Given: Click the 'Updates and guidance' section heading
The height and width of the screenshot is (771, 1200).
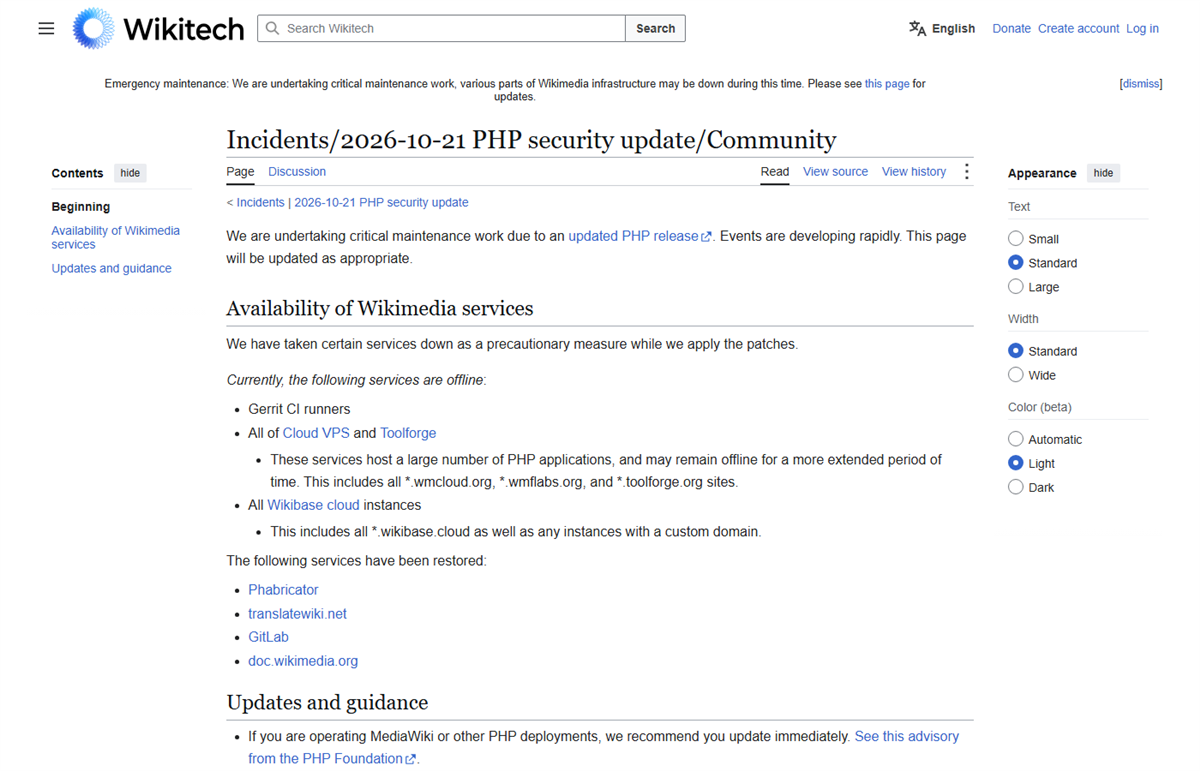Looking at the screenshot, I should (x=327, y=702).
